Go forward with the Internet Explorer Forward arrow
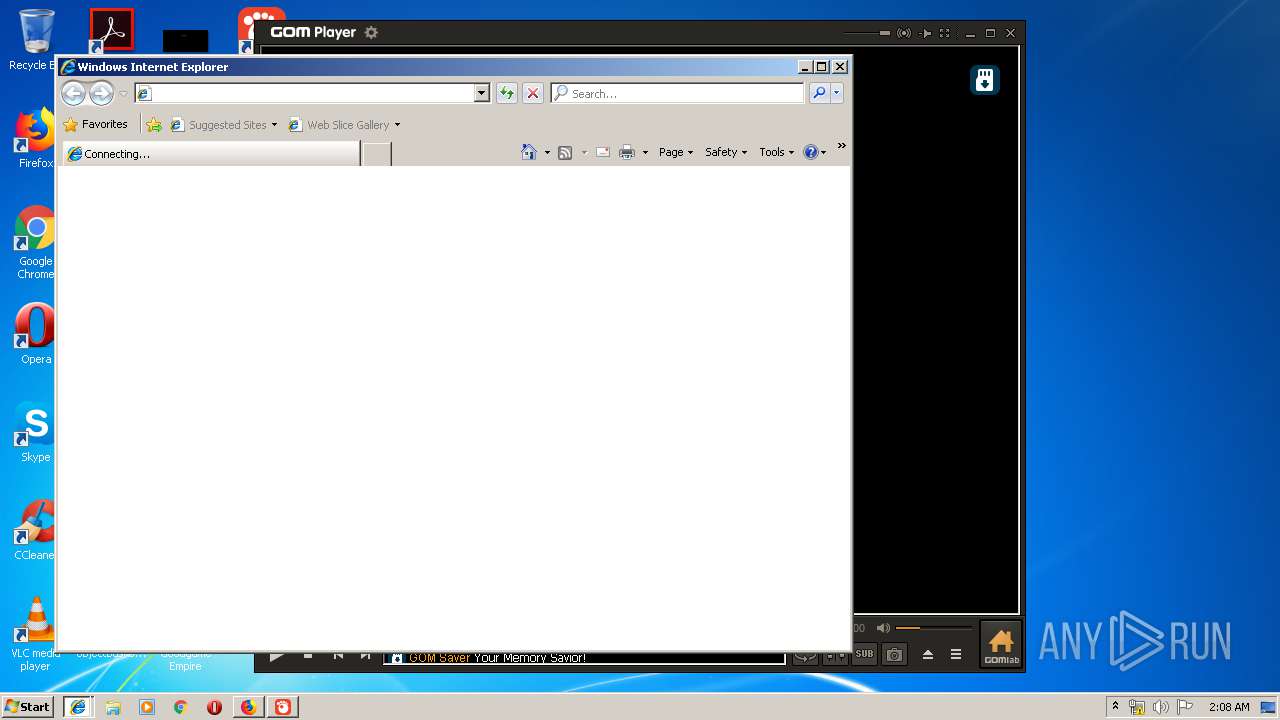Image resolution: width=1280 pixels, height=720 pixels. pyautogui.click(x=101, y=94)
